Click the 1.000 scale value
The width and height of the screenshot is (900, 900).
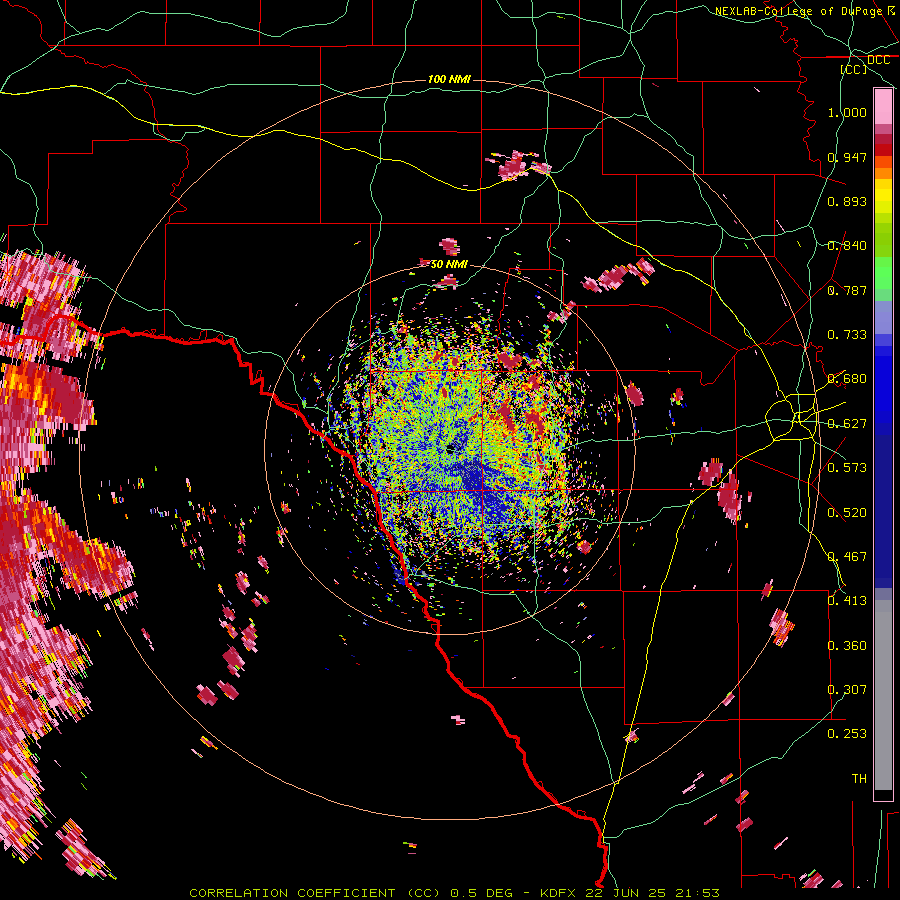click(x=847, y=112)
